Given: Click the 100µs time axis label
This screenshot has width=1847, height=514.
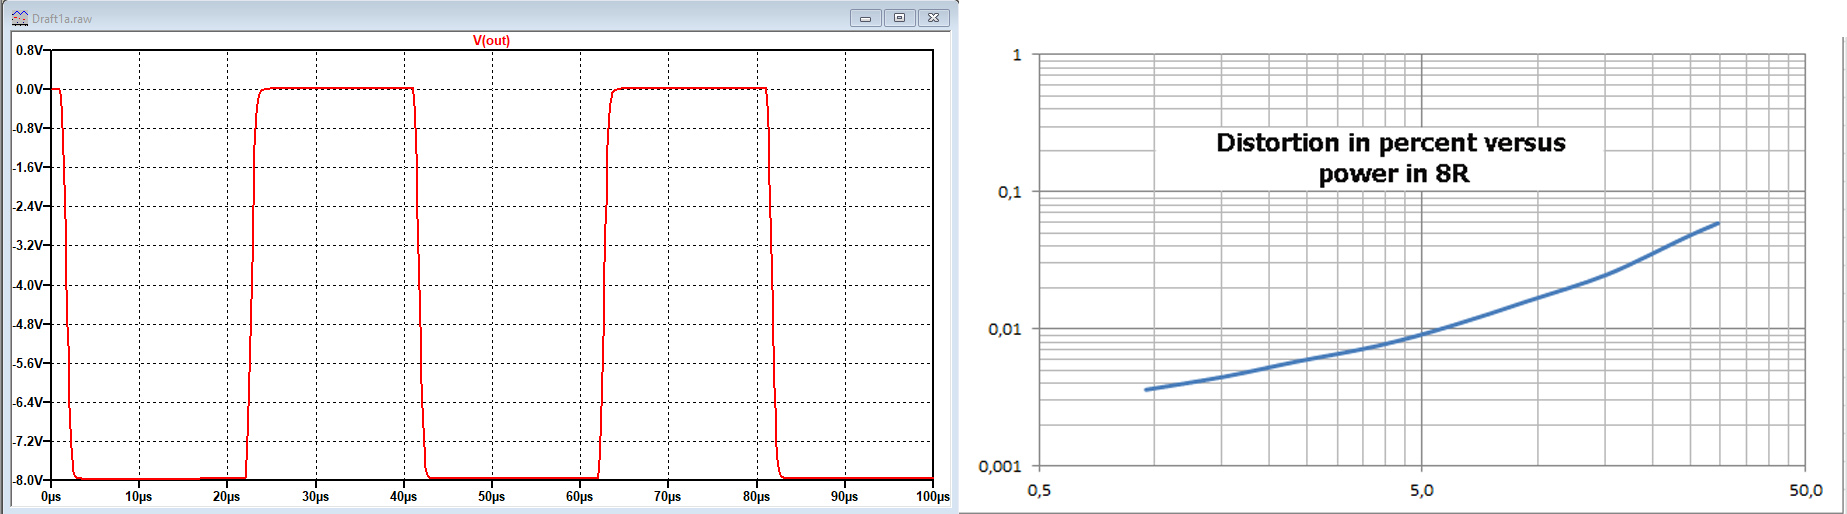Looking at the screenshot, I should tap(932, 496).
